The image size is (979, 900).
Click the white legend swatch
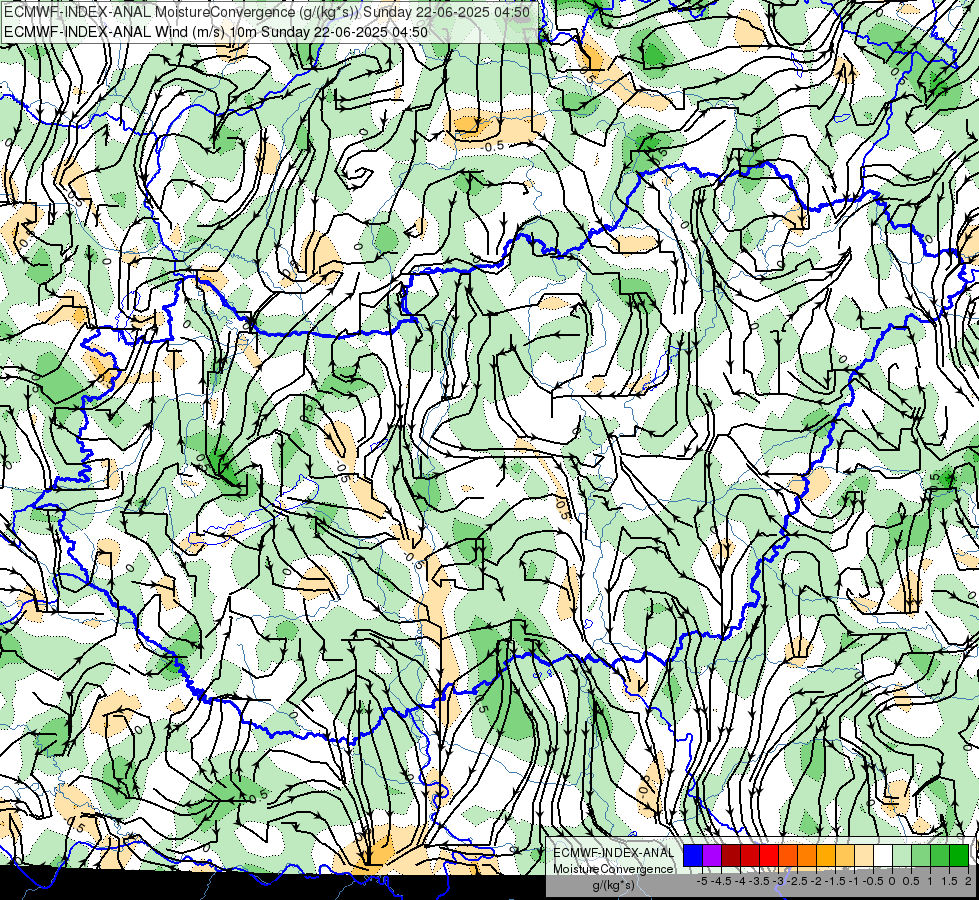(x=883, y=855)
